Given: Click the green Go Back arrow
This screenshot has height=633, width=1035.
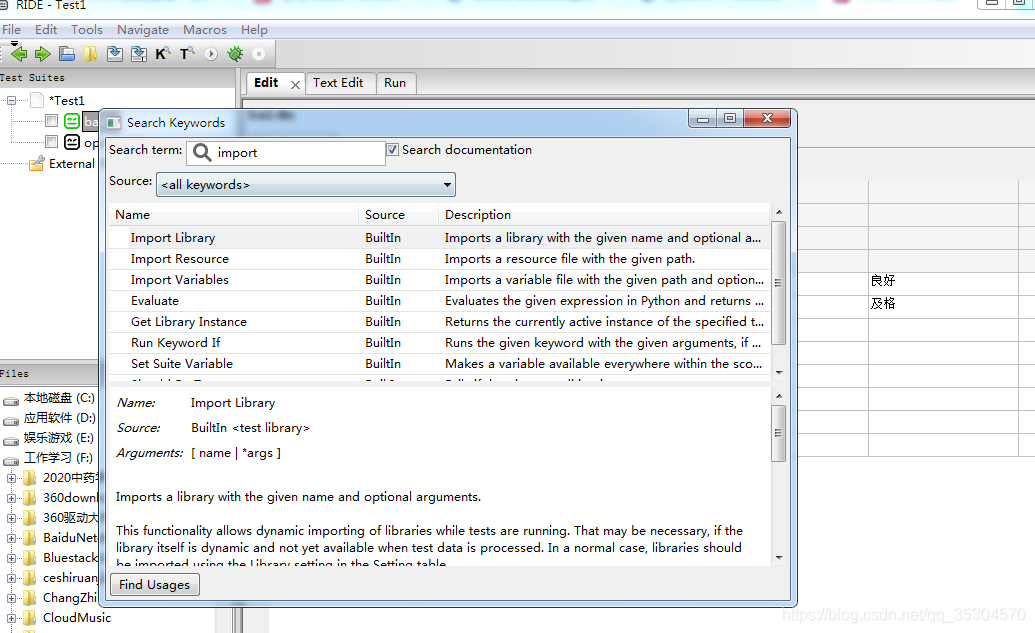Looking at the screenshot, I should [x=18, y=54].
